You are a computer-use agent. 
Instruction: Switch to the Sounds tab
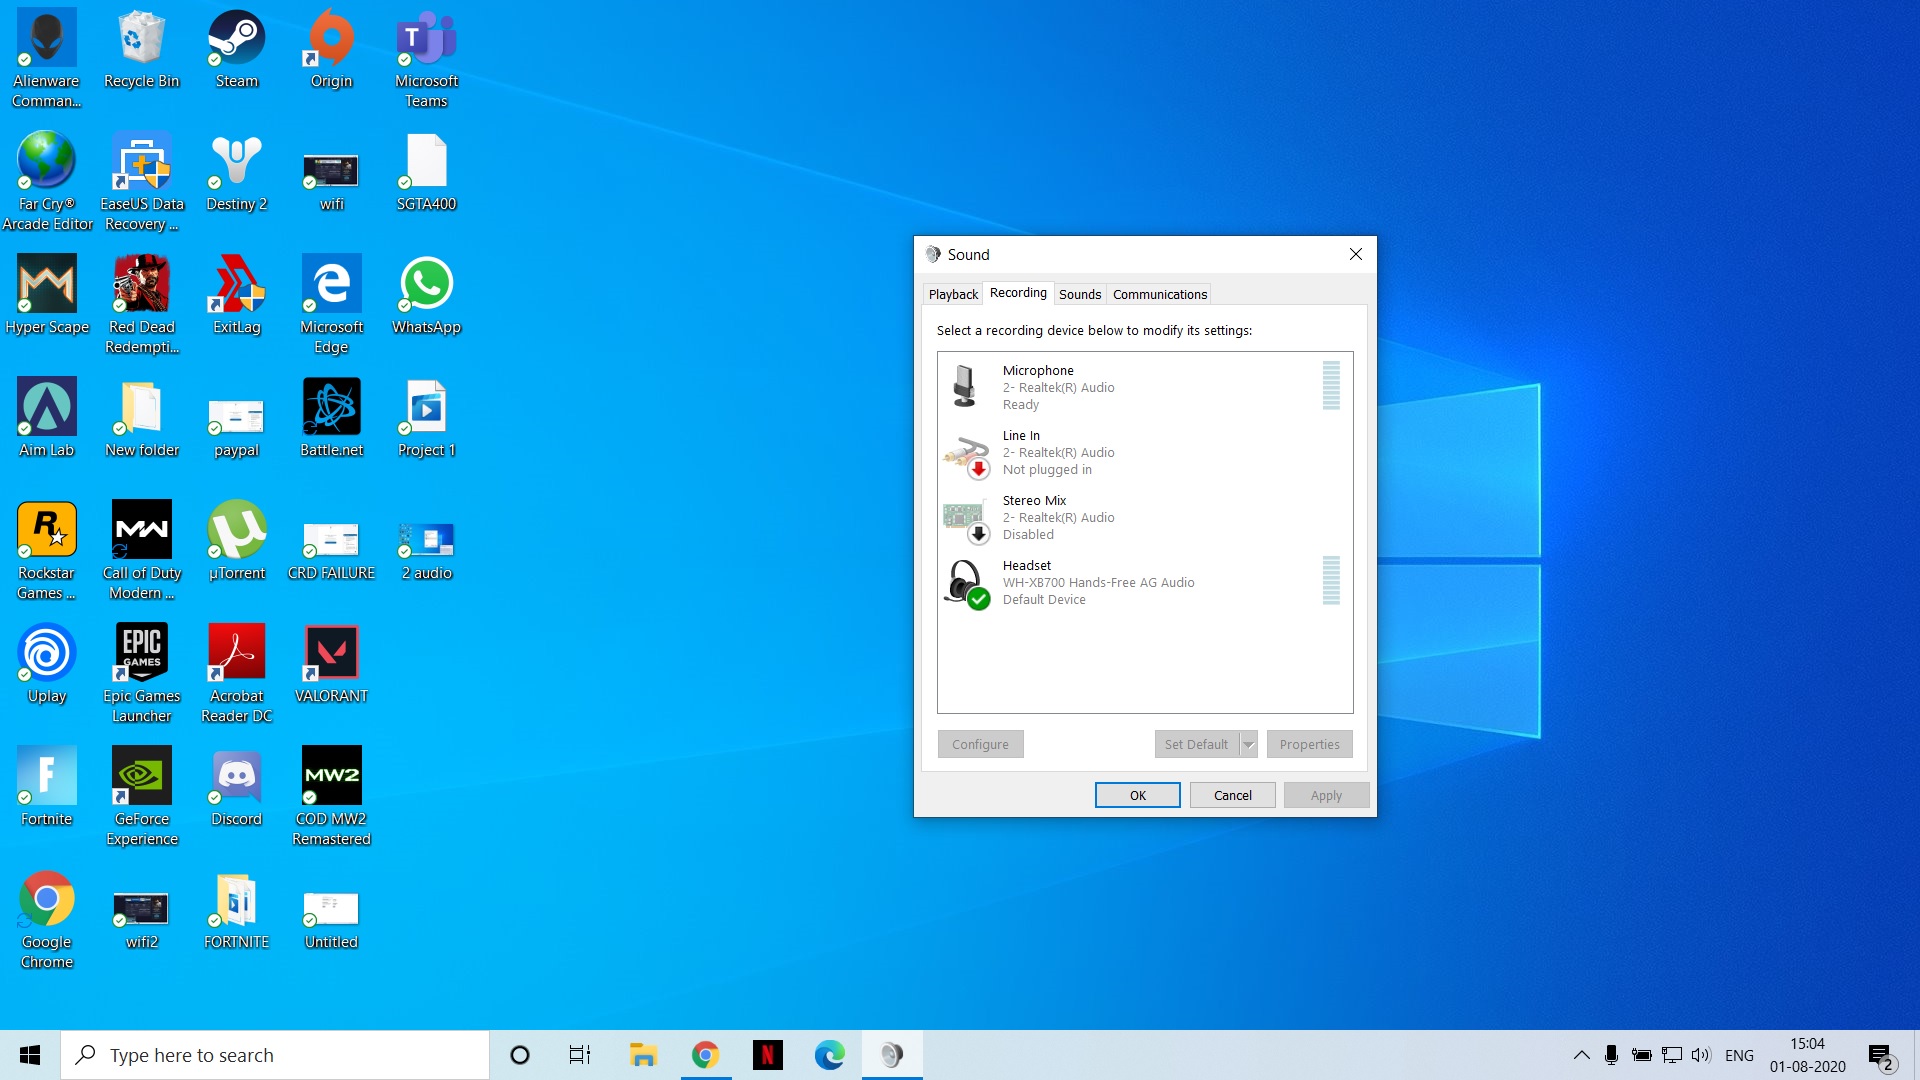(x=1080, y=294)
